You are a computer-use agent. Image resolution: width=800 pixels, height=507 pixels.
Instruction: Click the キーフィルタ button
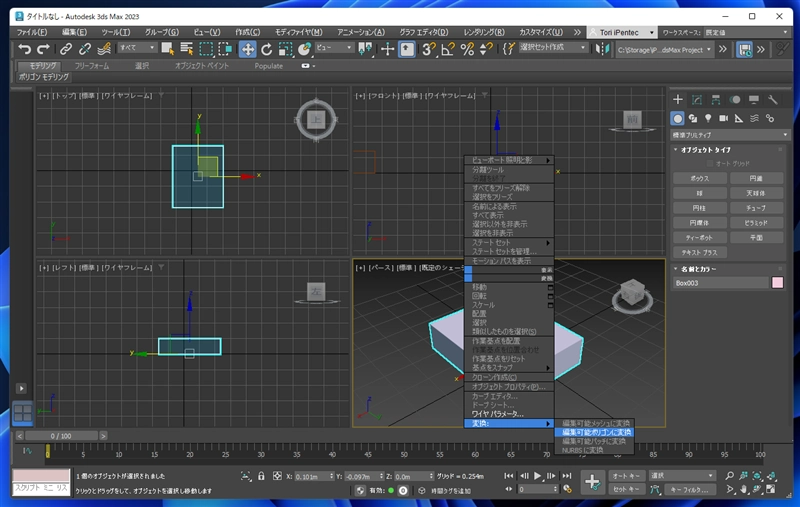[689, 489]
